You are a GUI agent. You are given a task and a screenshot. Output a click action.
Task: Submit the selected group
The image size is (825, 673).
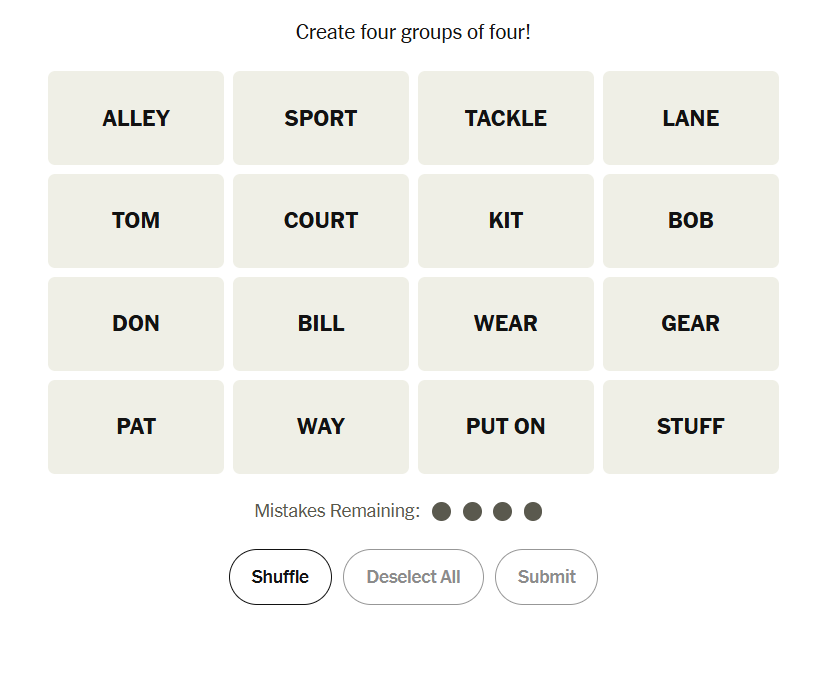[x=546, y=577]
